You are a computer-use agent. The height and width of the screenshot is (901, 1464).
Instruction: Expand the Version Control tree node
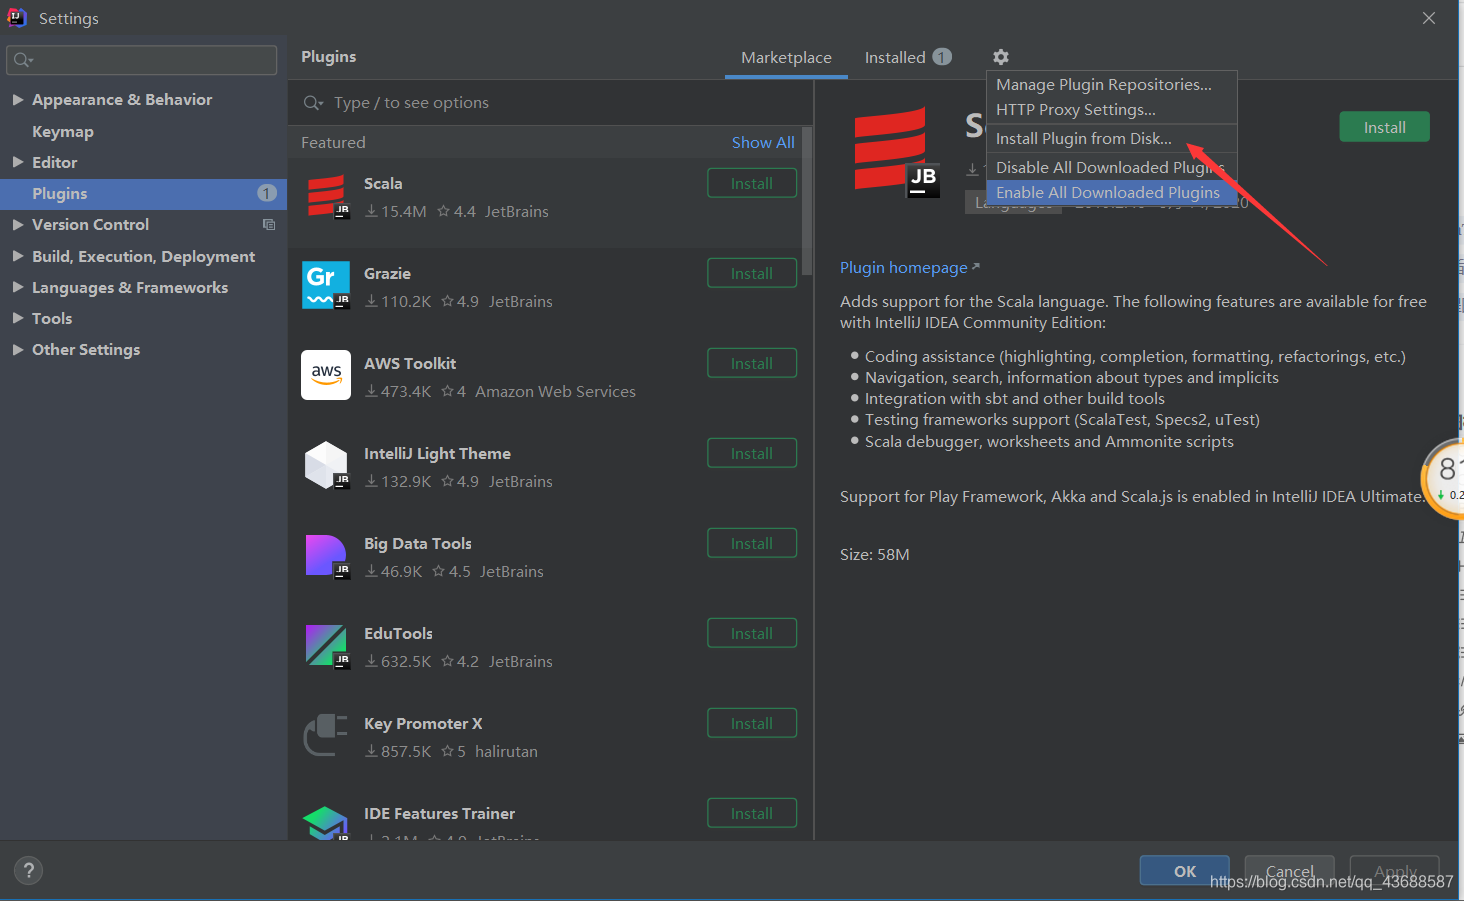[x=18, y=225]
